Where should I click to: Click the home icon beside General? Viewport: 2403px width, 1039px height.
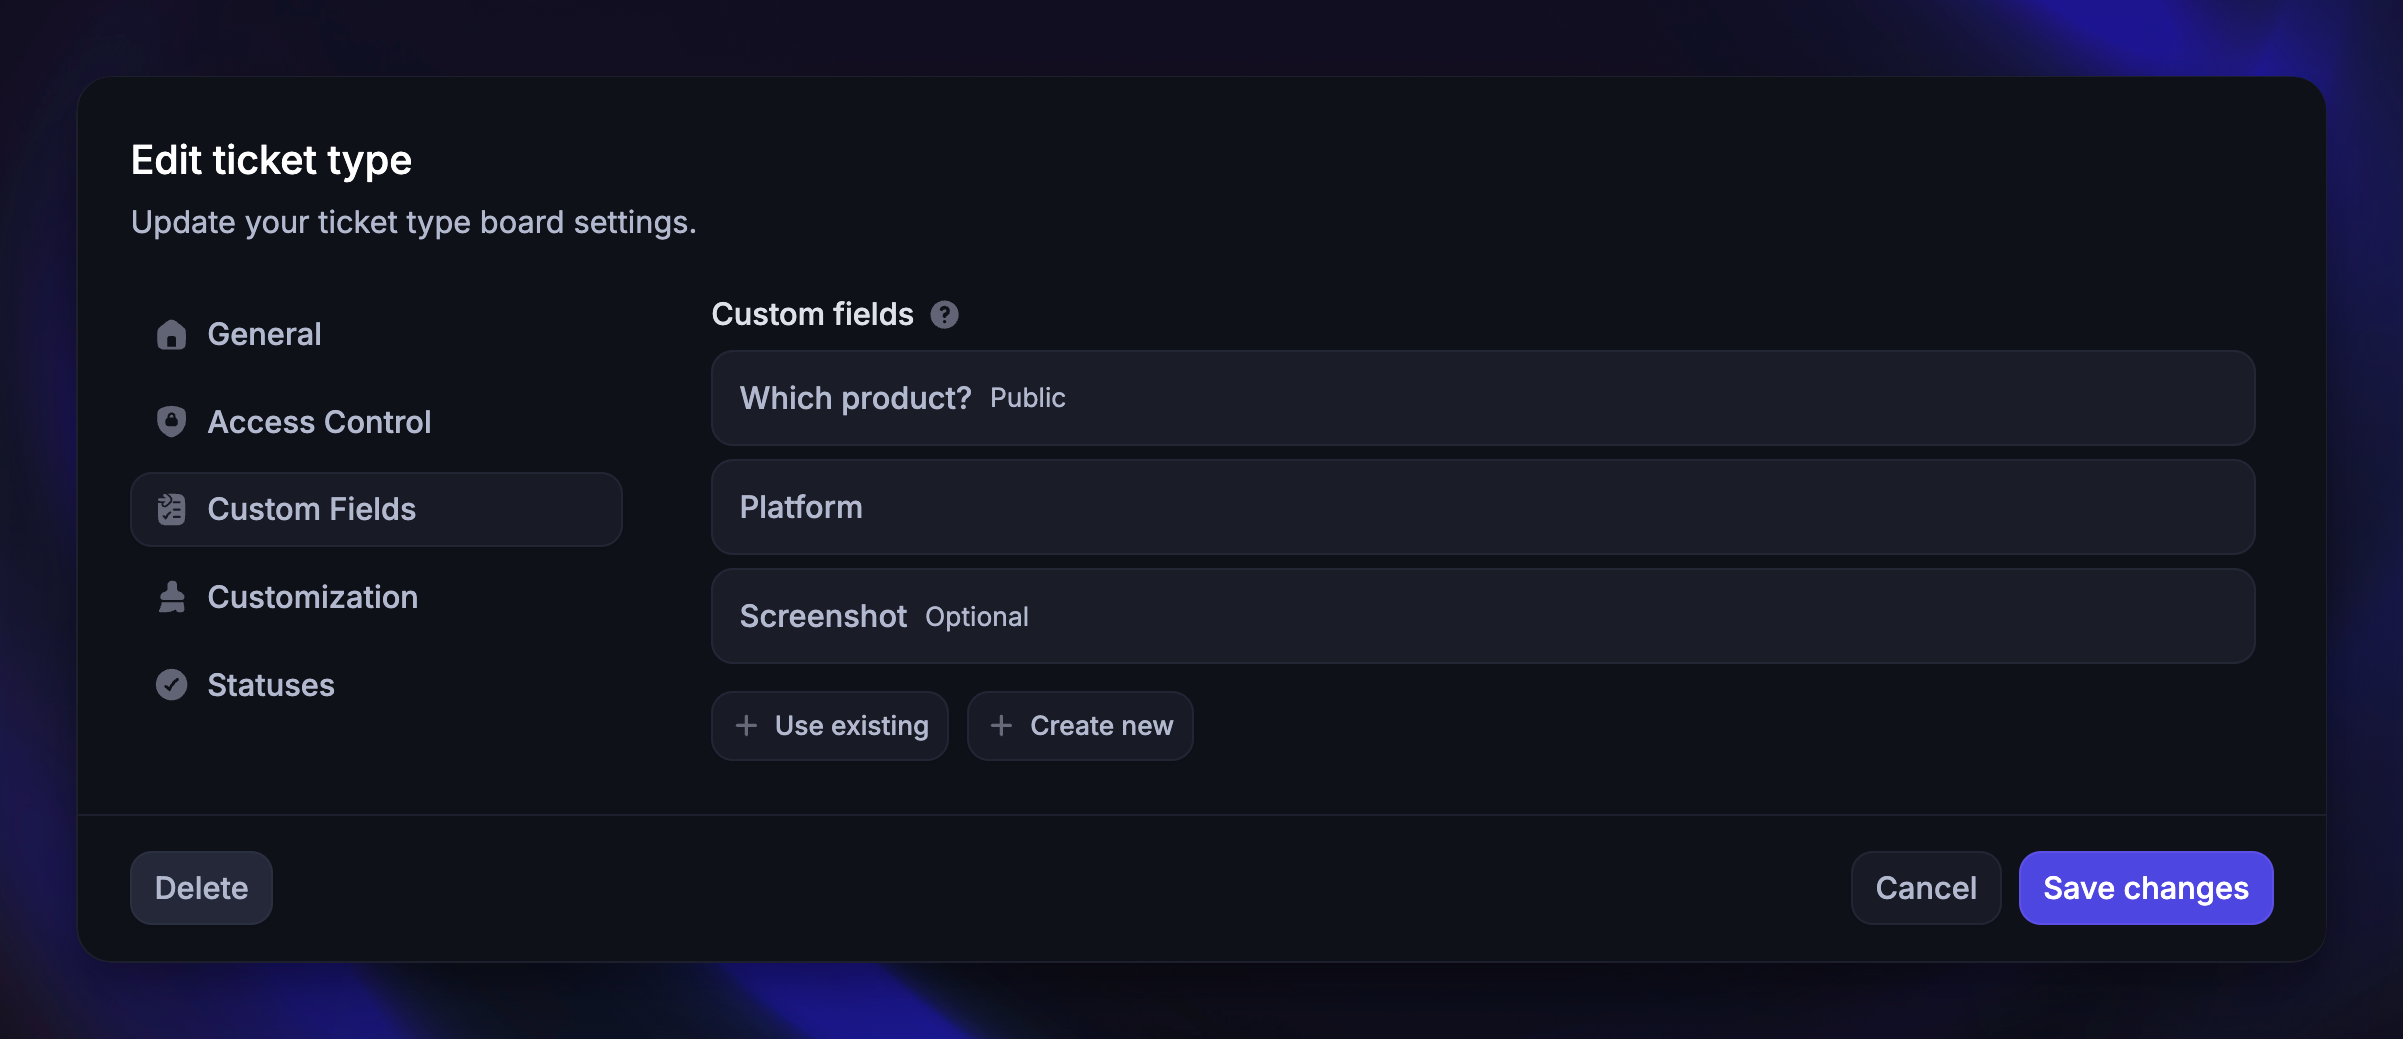(171, 335)
